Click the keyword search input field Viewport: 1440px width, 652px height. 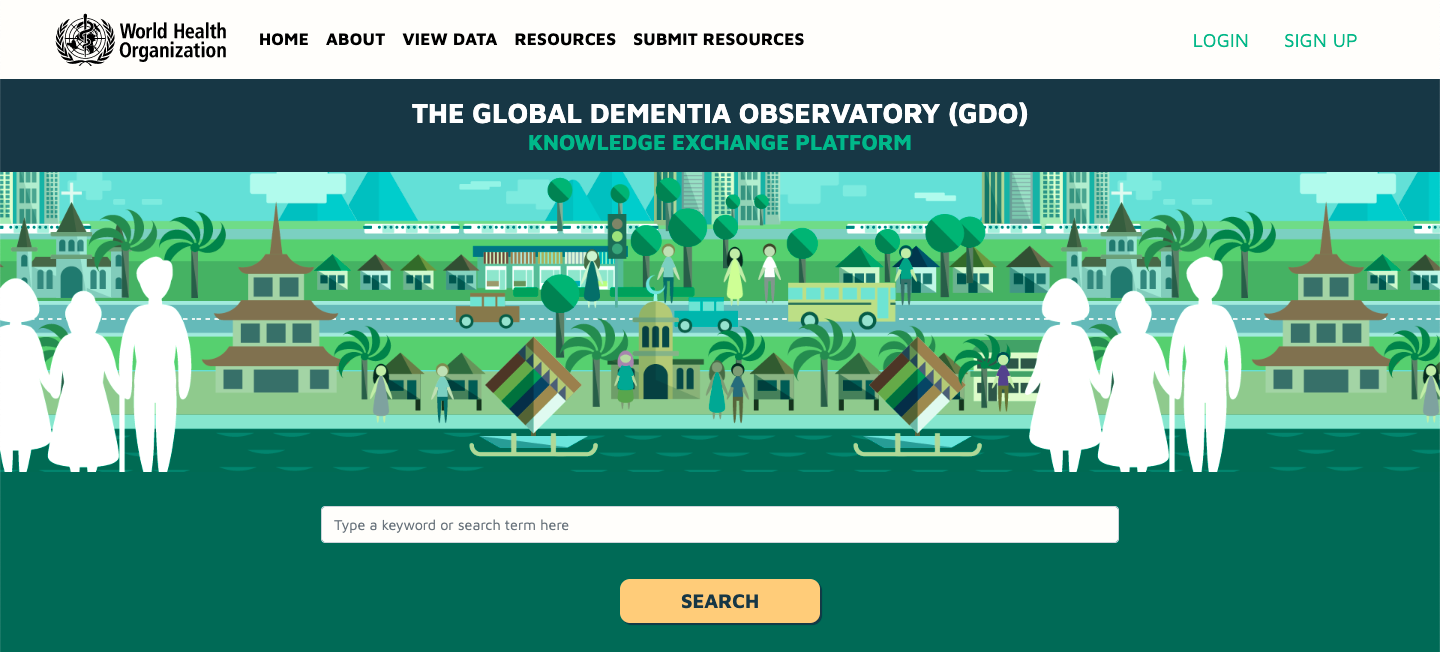tap(719, 524)
